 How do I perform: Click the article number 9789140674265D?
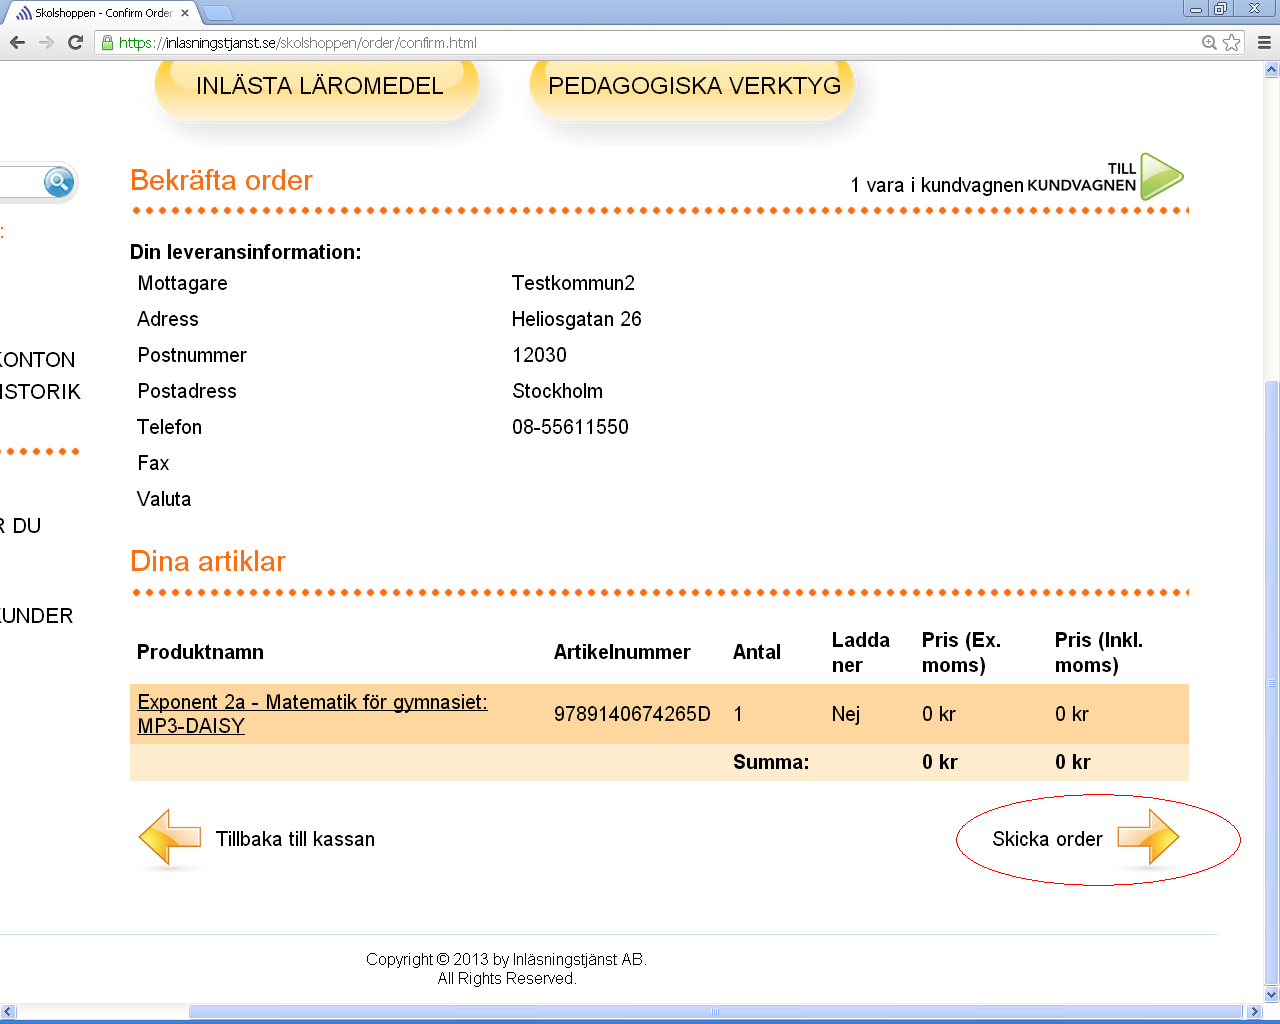[x=632, y=714]
